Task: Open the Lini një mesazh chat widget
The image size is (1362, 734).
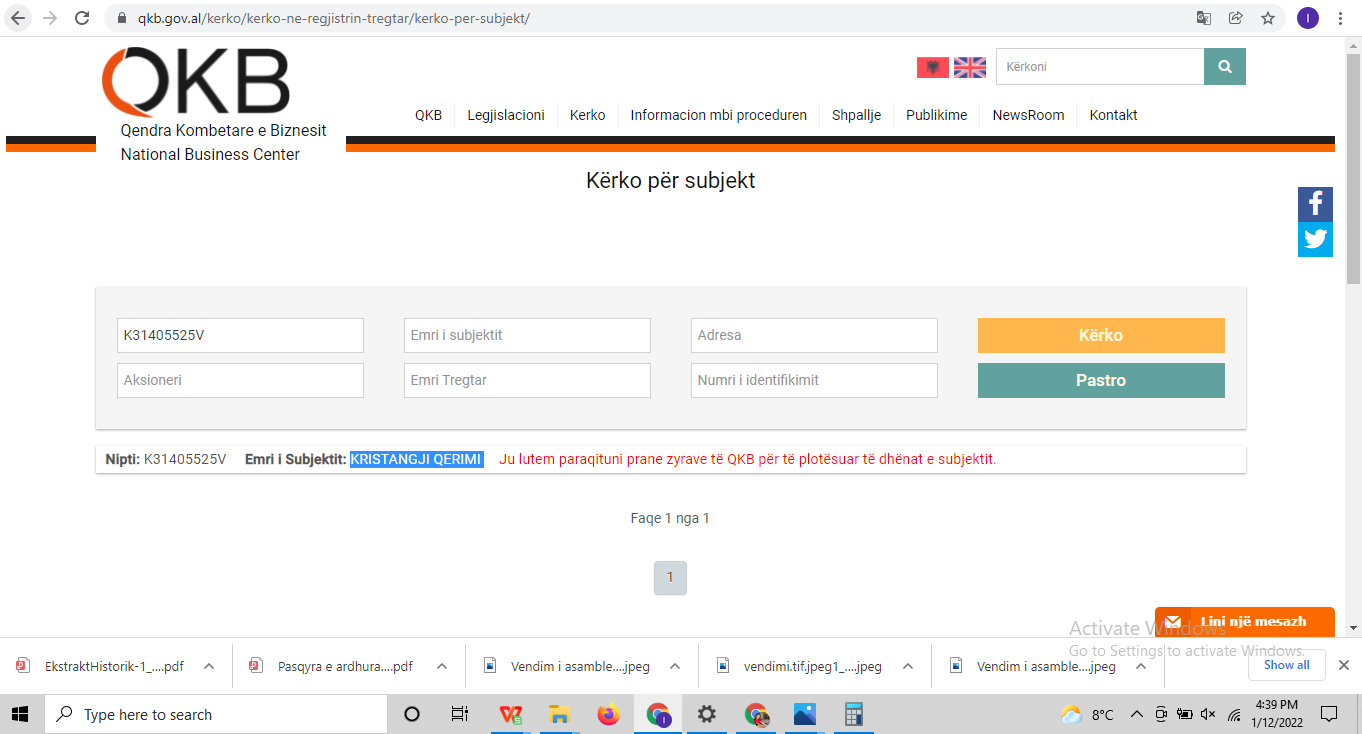Action: tap(1244, 621)
